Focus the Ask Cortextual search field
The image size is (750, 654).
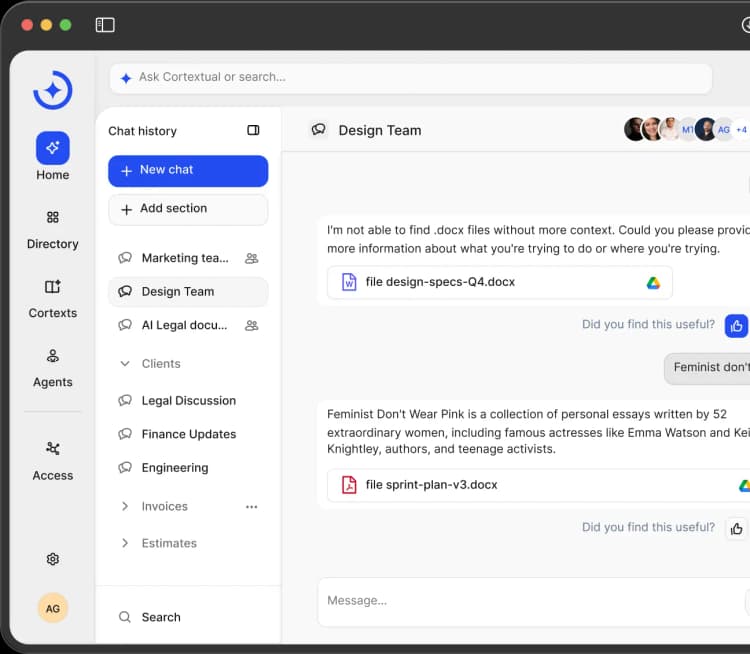tap(411, 78)
